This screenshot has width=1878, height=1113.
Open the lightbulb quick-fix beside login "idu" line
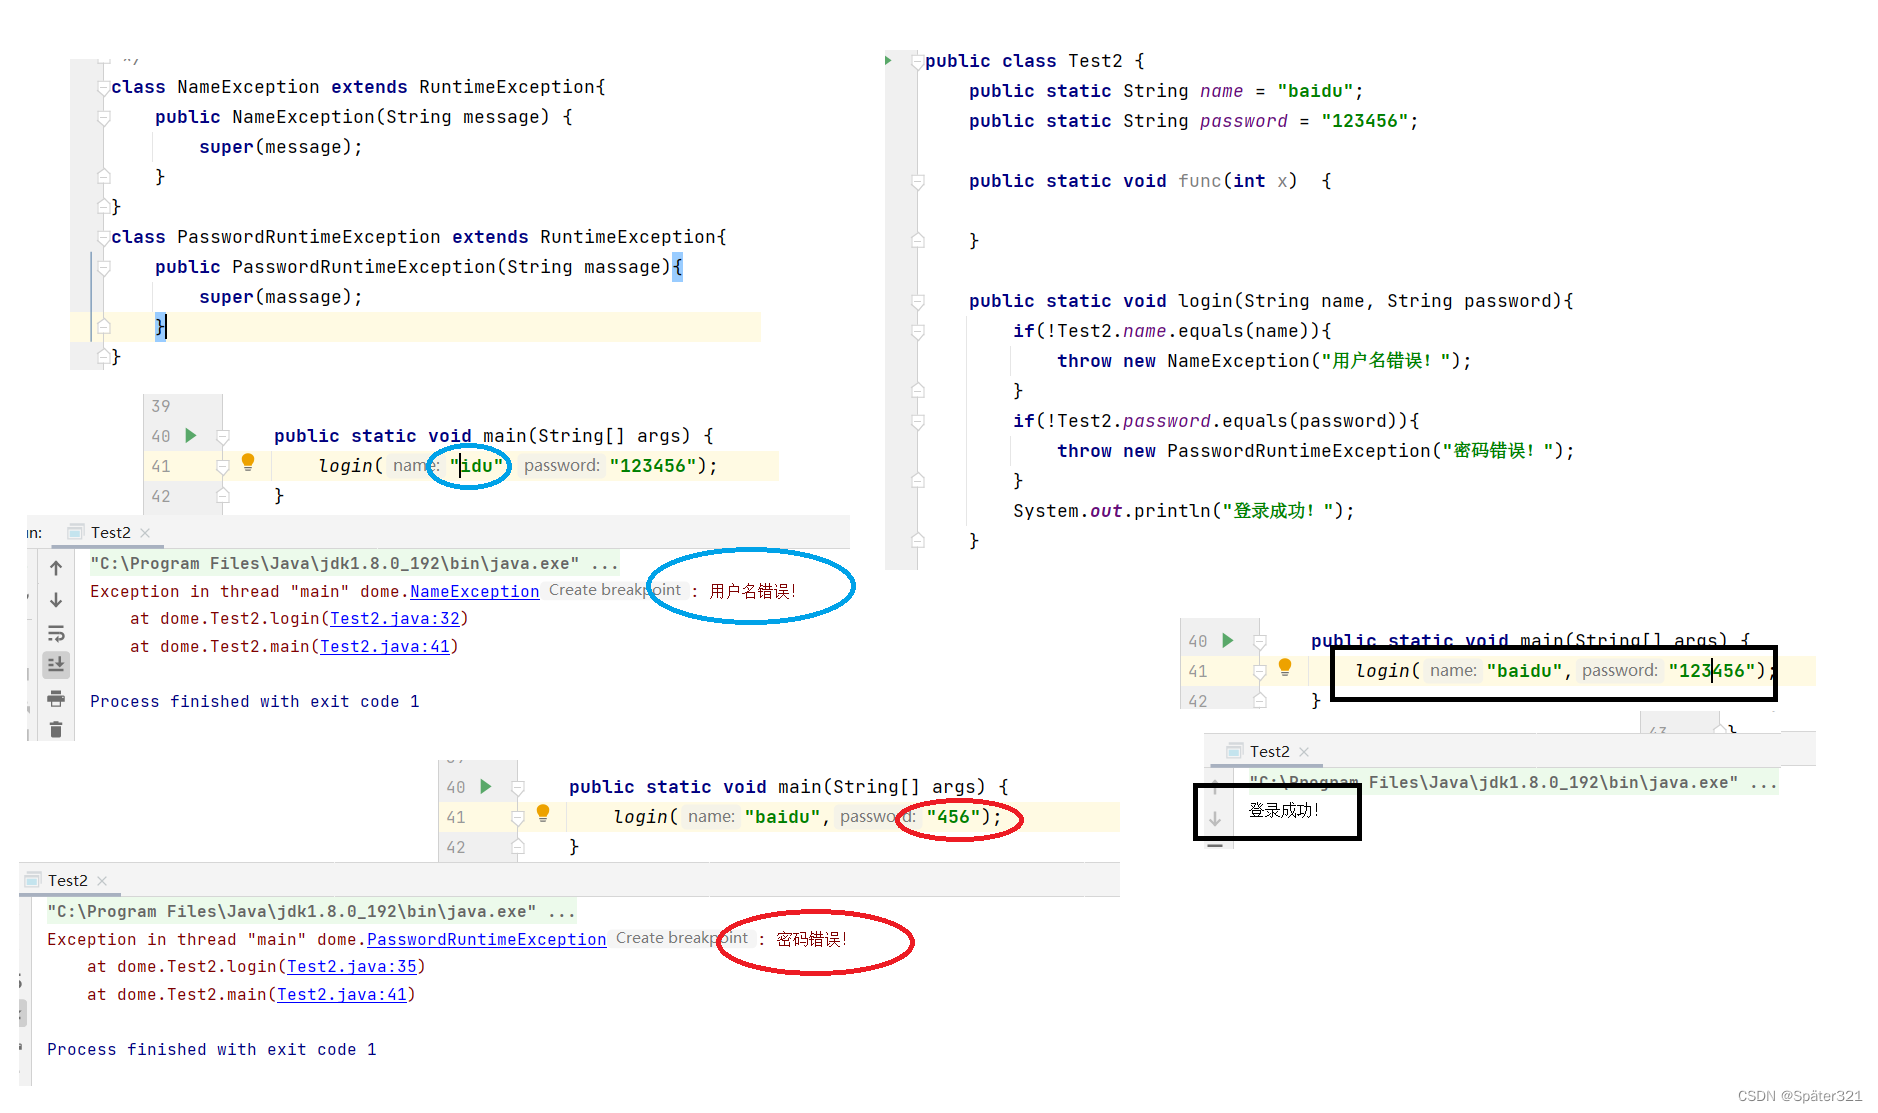pos(248,462)
